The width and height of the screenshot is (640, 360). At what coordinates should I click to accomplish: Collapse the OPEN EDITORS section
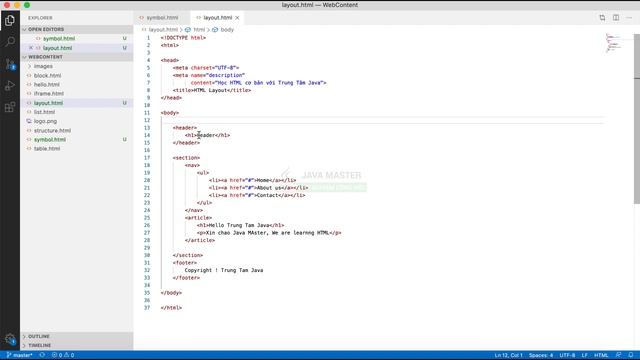point(76,29)
